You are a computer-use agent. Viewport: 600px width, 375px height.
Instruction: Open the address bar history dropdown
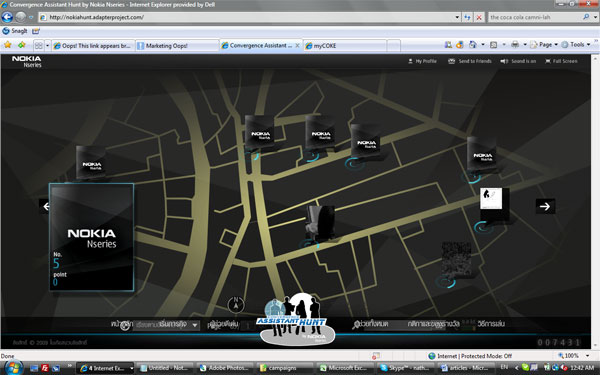(x=457, y=17)
